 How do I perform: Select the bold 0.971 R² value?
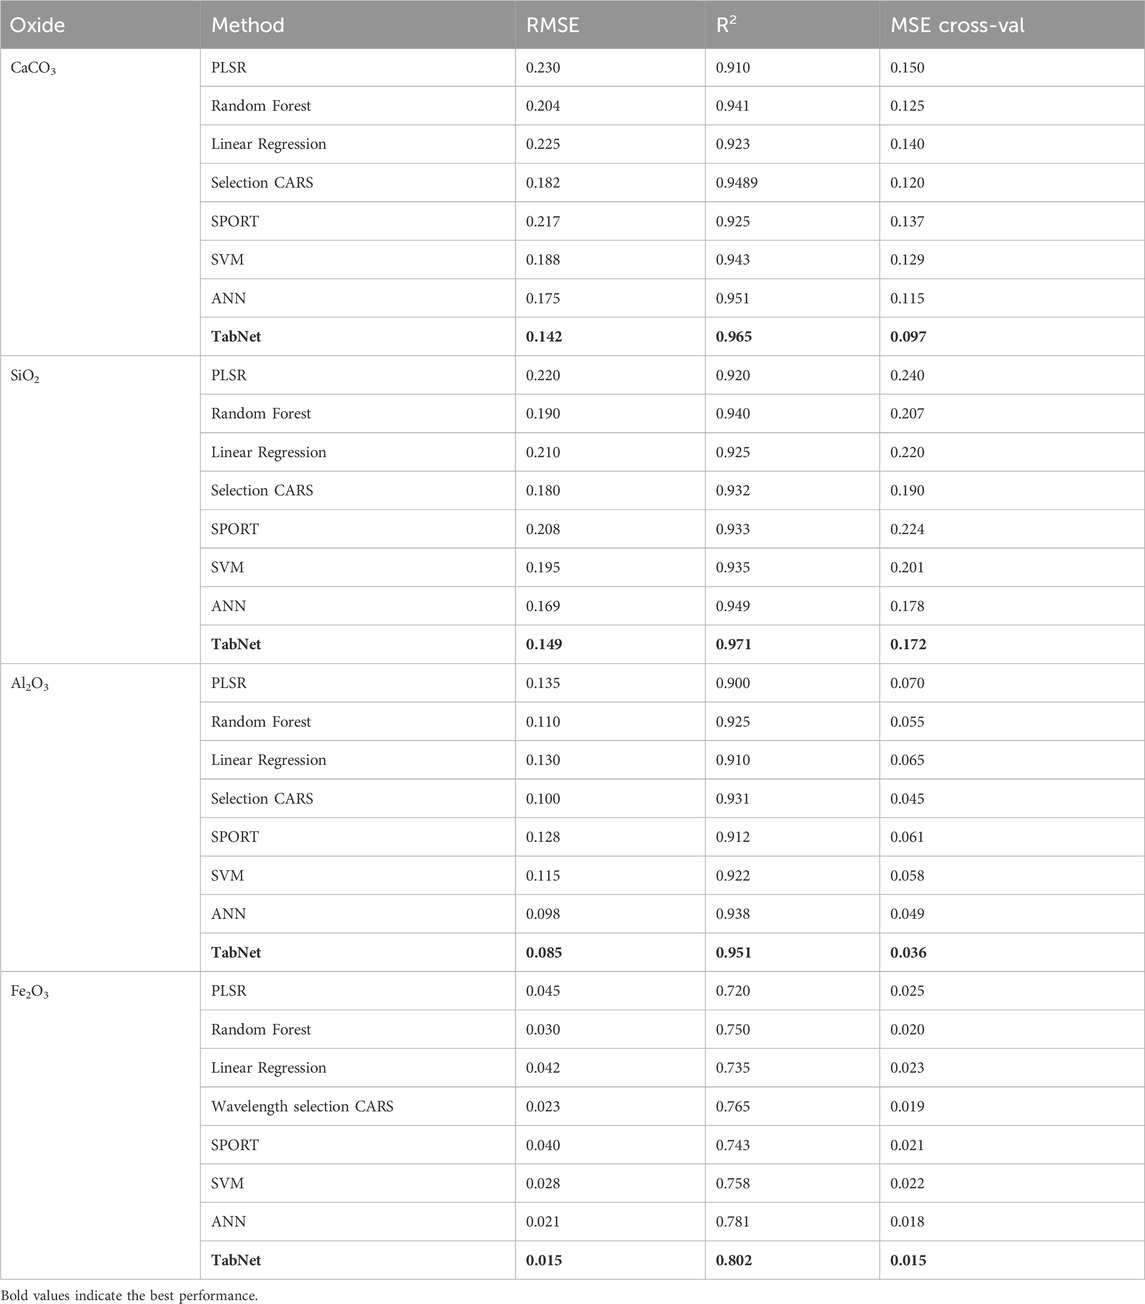point(734,645)
